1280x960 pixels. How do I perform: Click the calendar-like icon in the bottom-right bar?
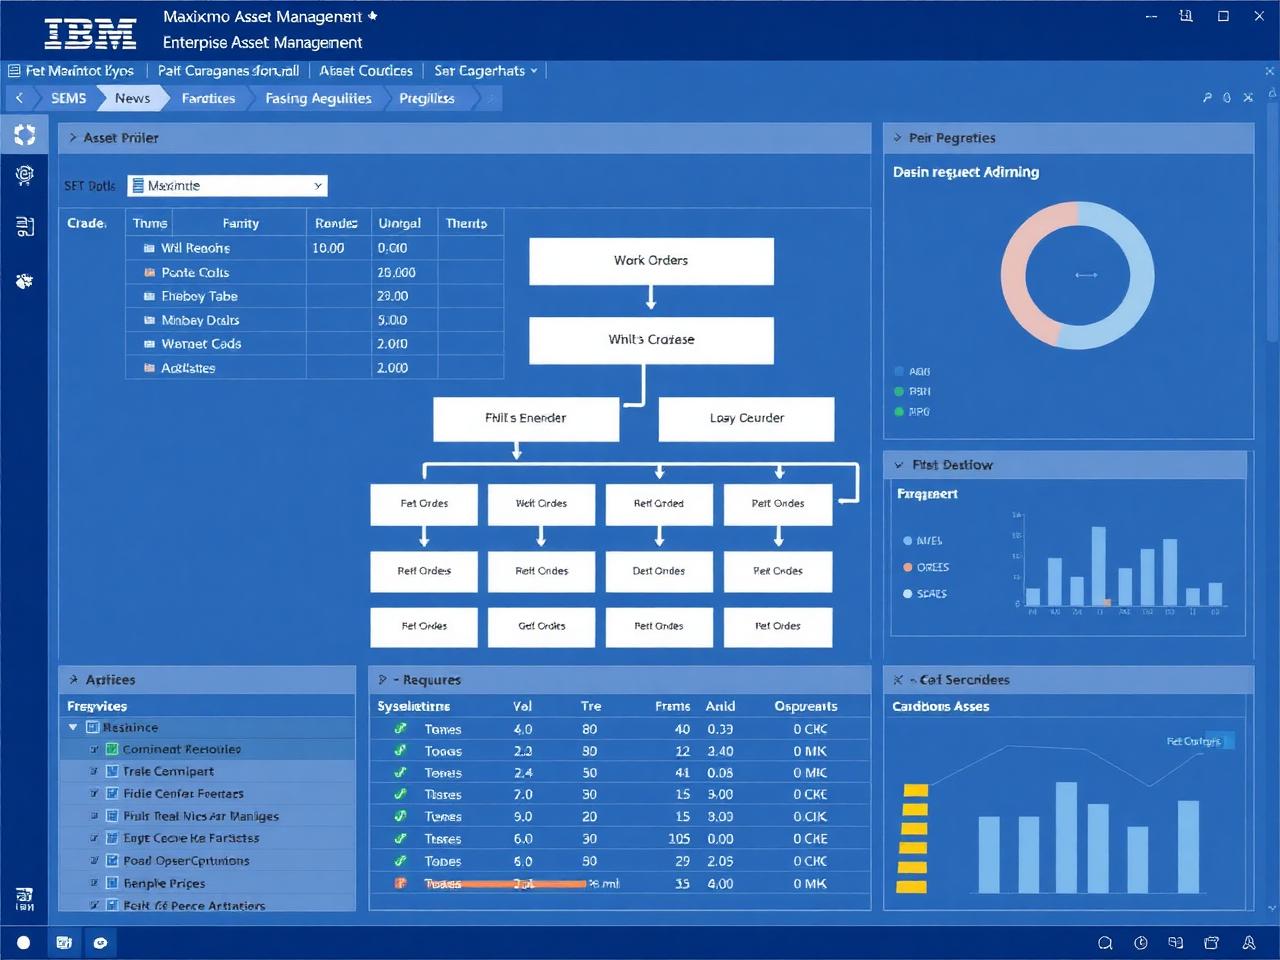click(1212, 942)
